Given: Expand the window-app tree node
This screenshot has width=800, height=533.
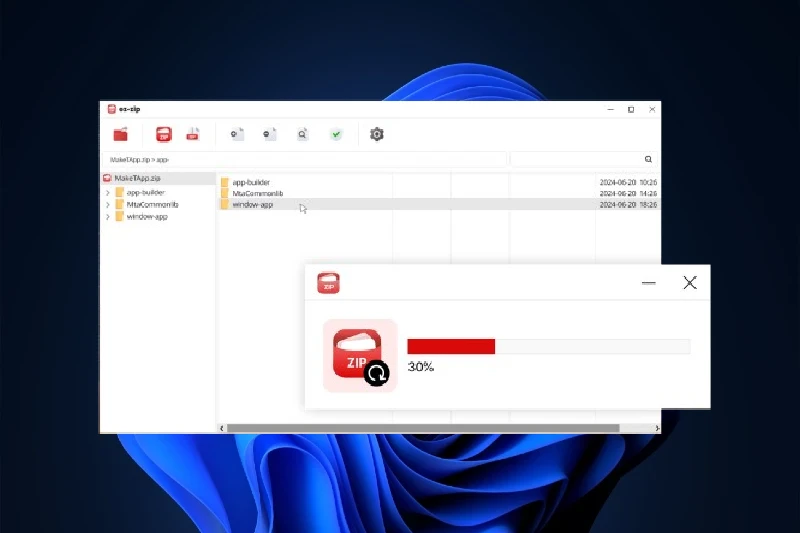Looking at the screenshot, I should [x=108, y=216].
